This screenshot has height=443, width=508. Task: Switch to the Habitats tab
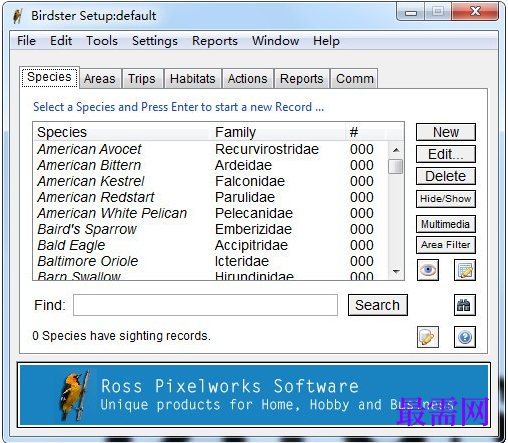(x=193, y=79)
